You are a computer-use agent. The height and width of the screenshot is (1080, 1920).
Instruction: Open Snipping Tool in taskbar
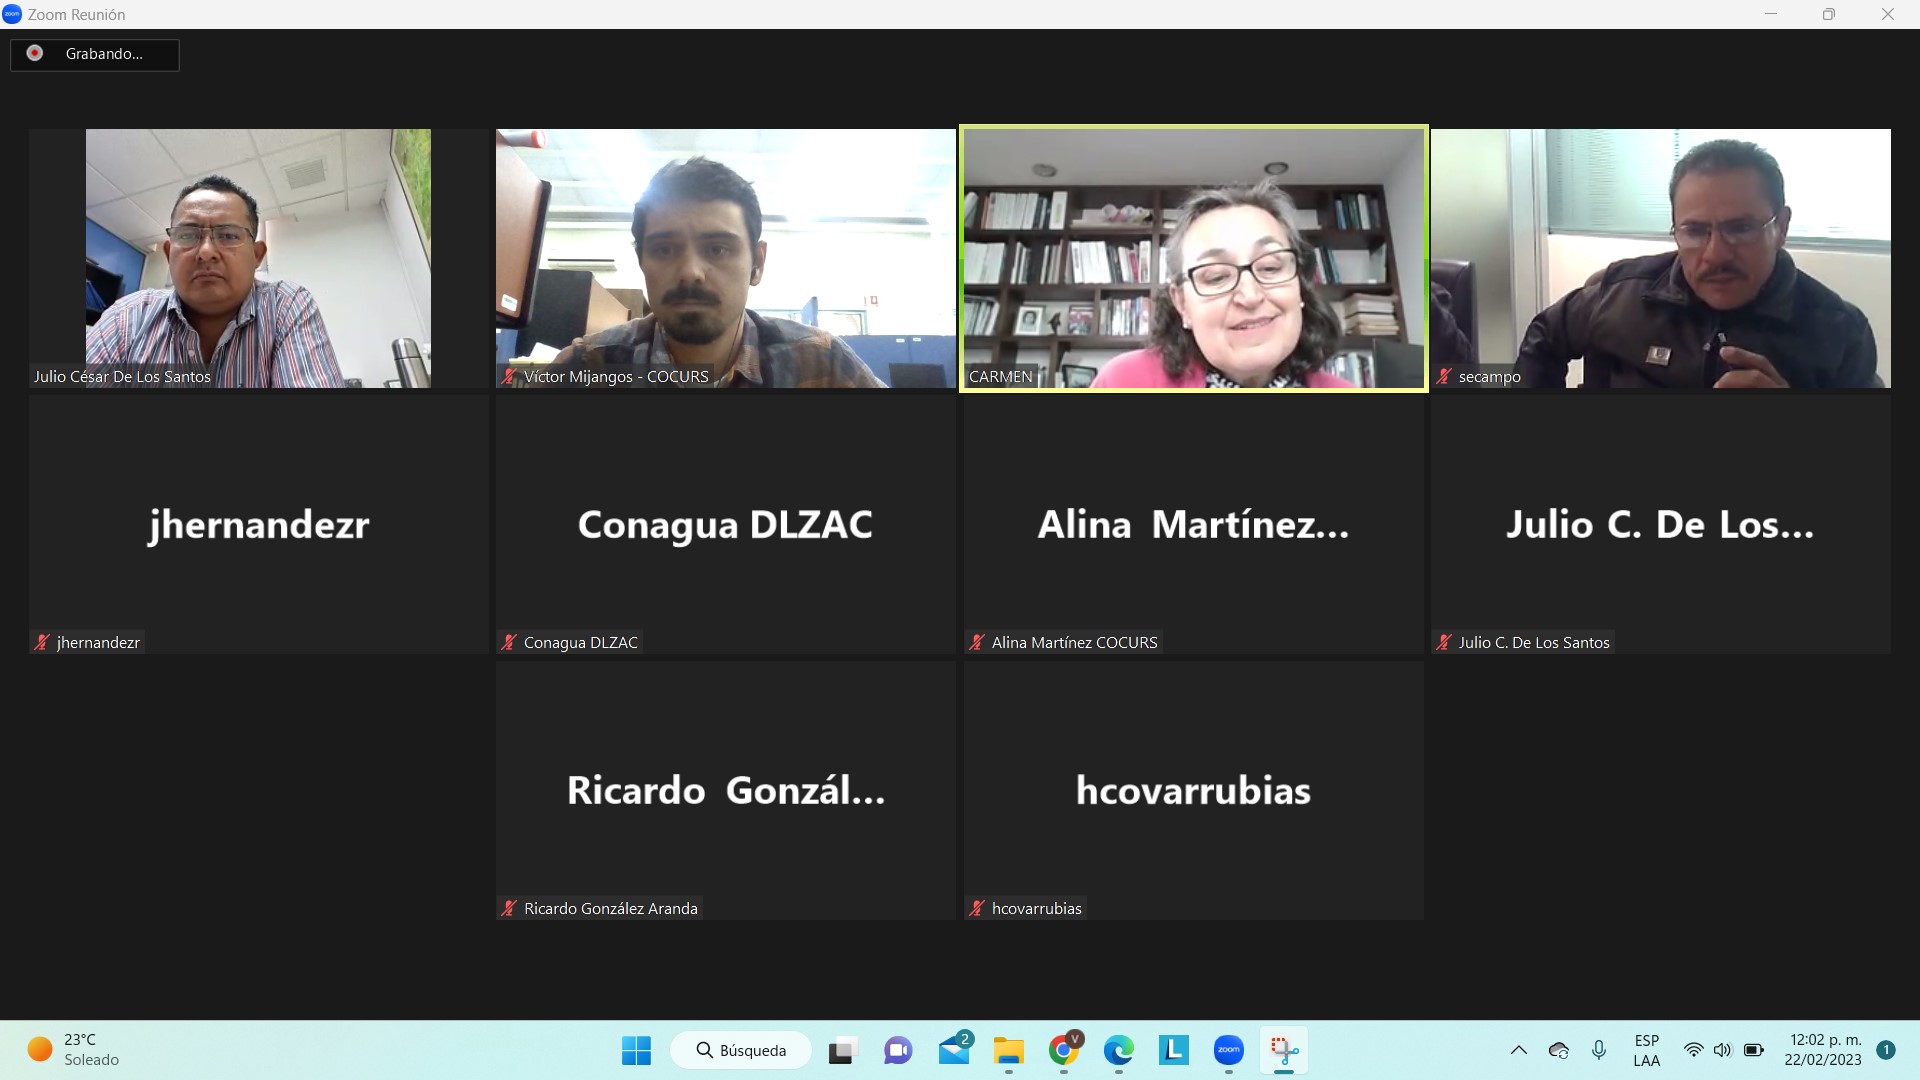pos(1283,1050)
